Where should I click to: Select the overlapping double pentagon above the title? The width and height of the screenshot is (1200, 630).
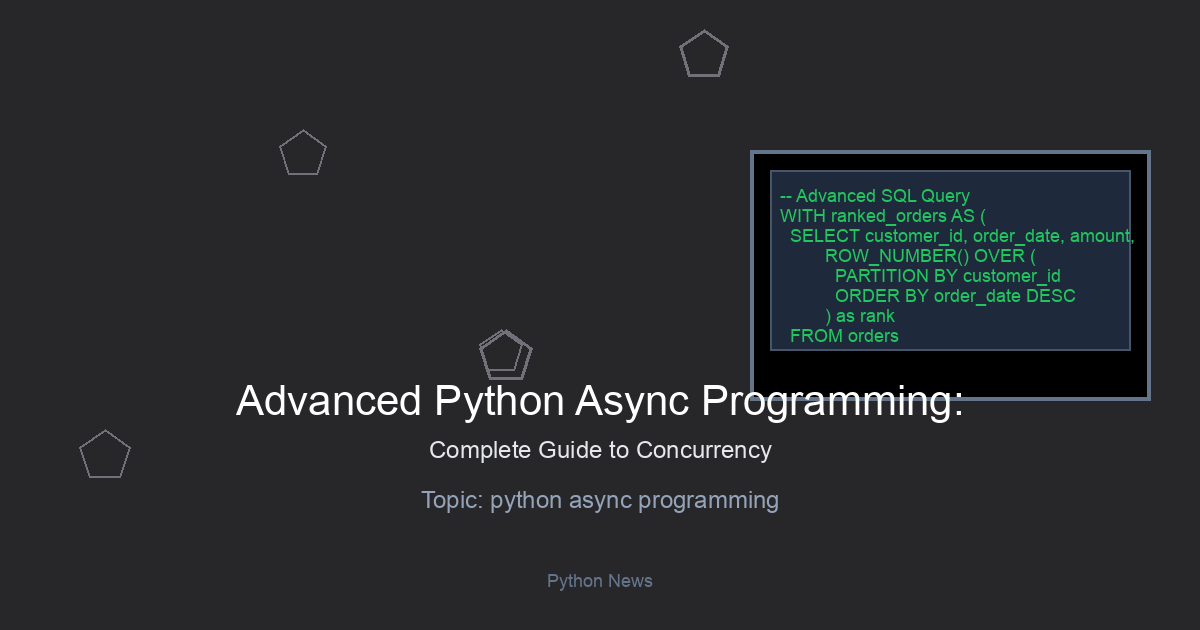click(x=505, y=355)
